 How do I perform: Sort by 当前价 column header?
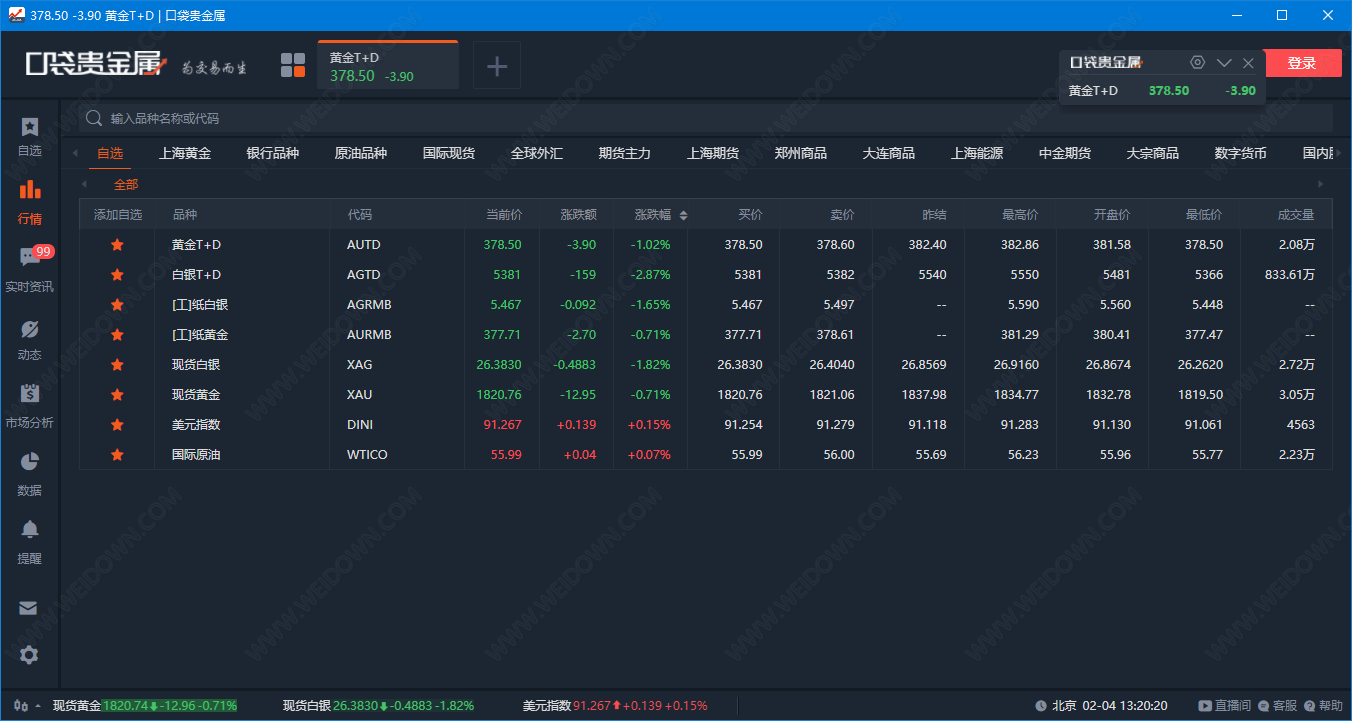[x=503, y=215]
